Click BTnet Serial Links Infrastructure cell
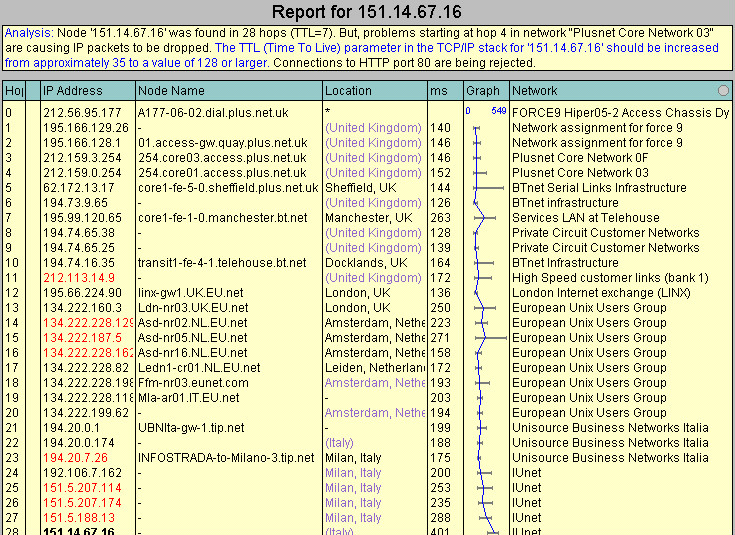 [599, 188]
